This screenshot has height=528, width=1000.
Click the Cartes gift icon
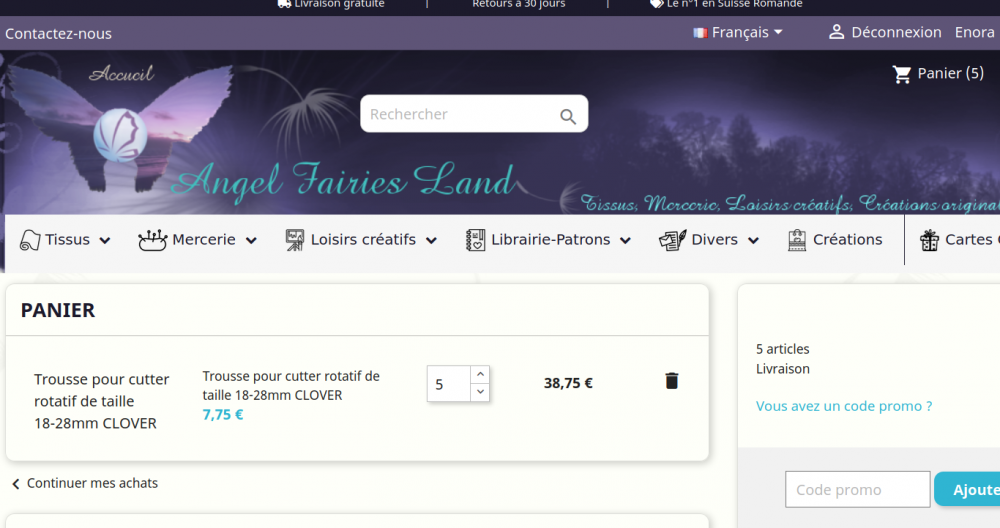929,240
